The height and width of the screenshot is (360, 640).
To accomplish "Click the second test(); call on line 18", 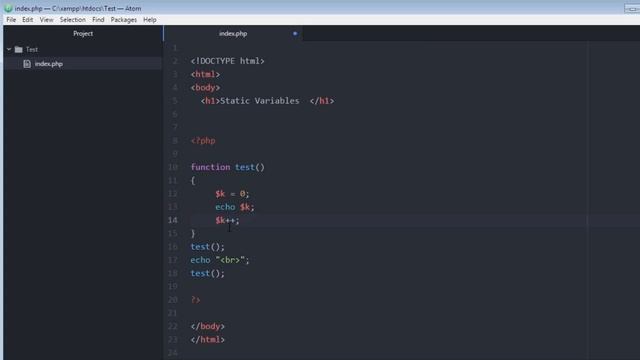I will point(207,273).
